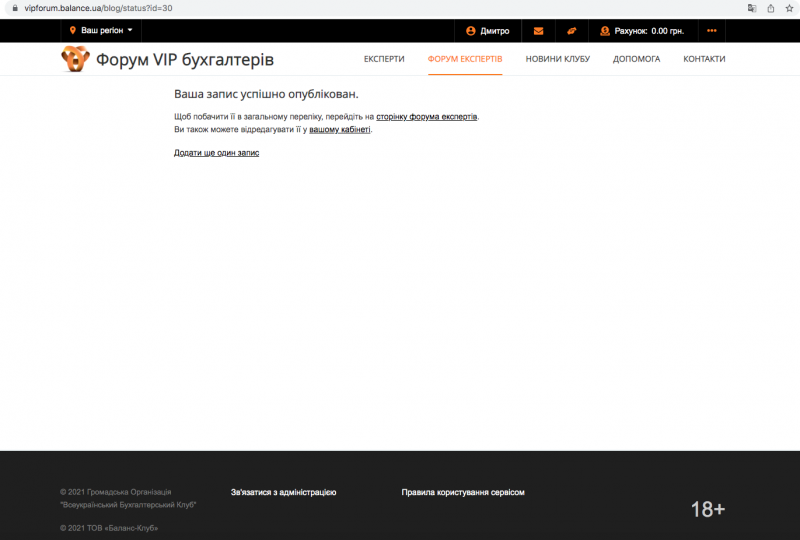Click the orange pencil write icon in top bar
Viewport: 800px width, 540px height.
(571, 31)
